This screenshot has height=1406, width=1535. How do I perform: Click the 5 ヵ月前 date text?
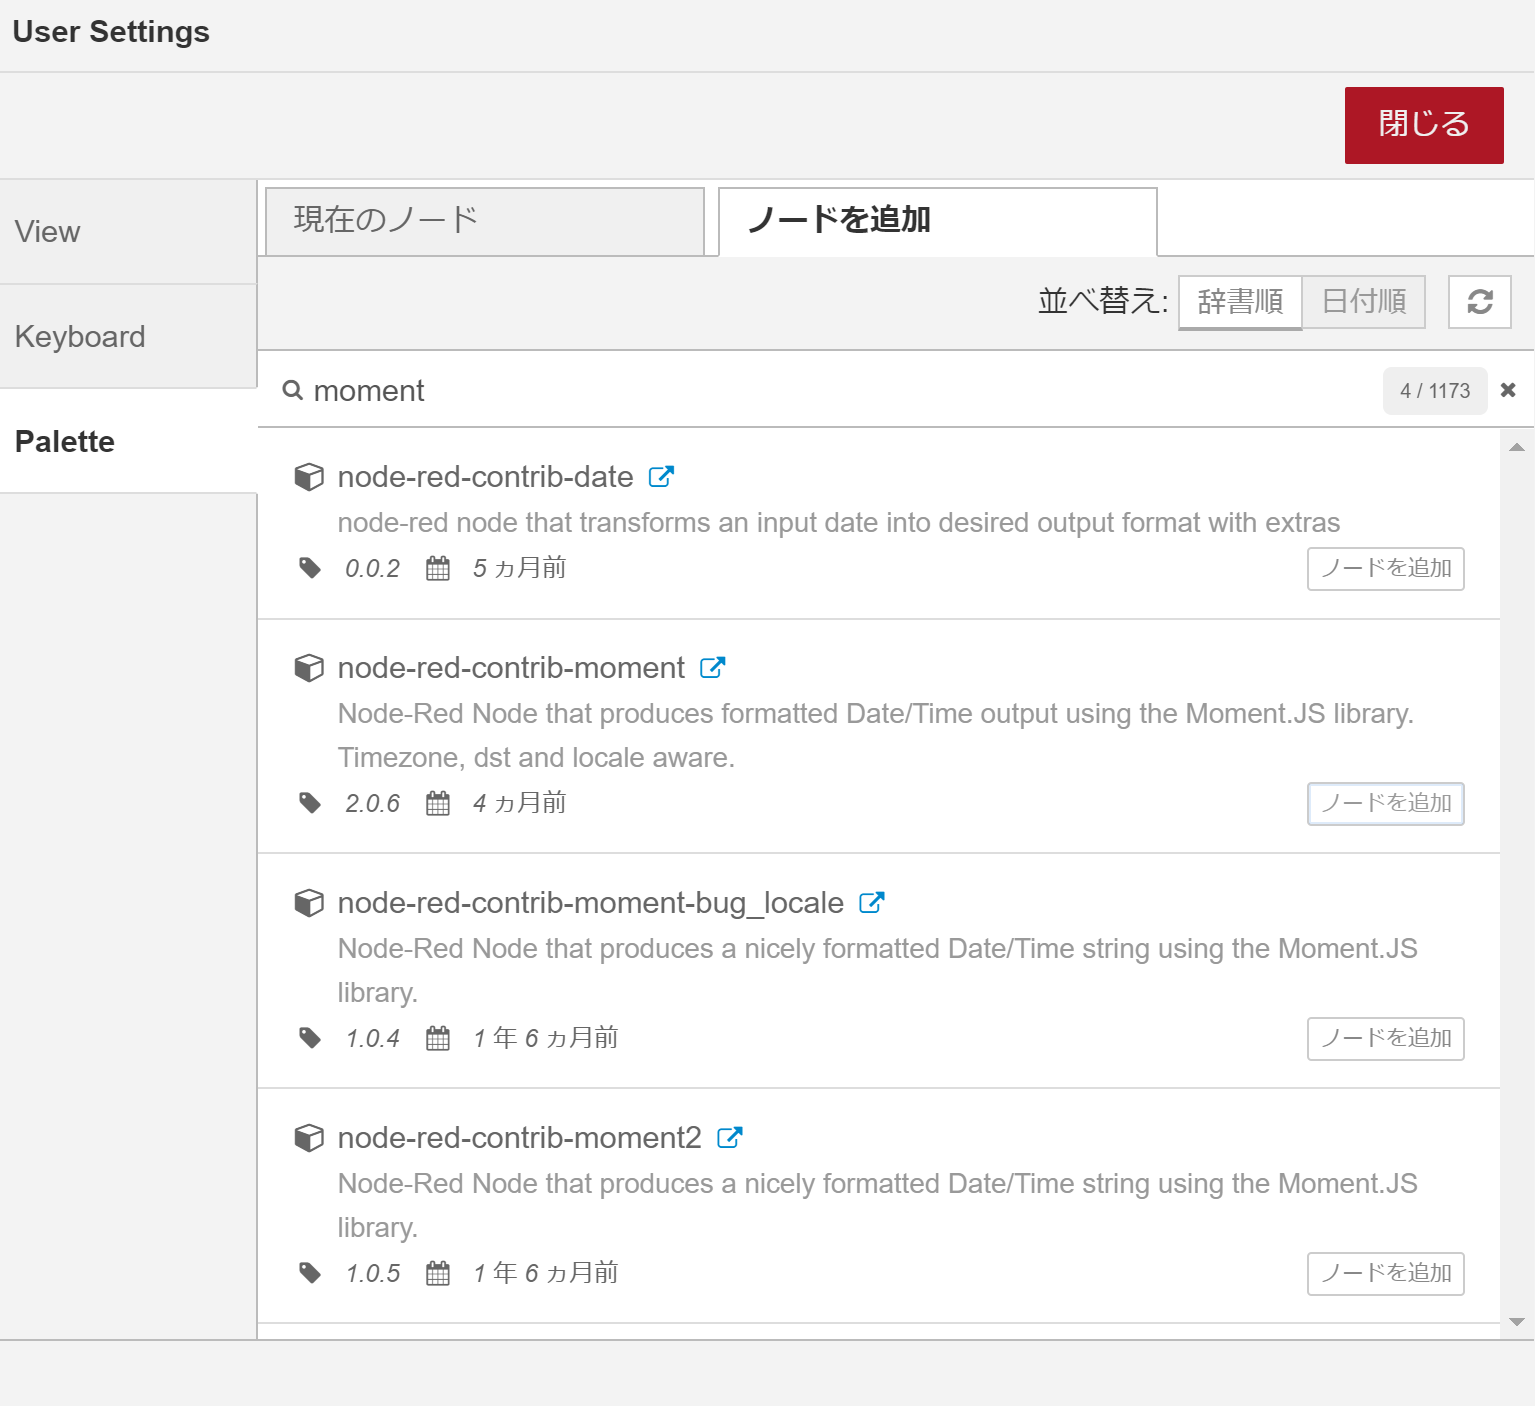click(x=519, y=568)
